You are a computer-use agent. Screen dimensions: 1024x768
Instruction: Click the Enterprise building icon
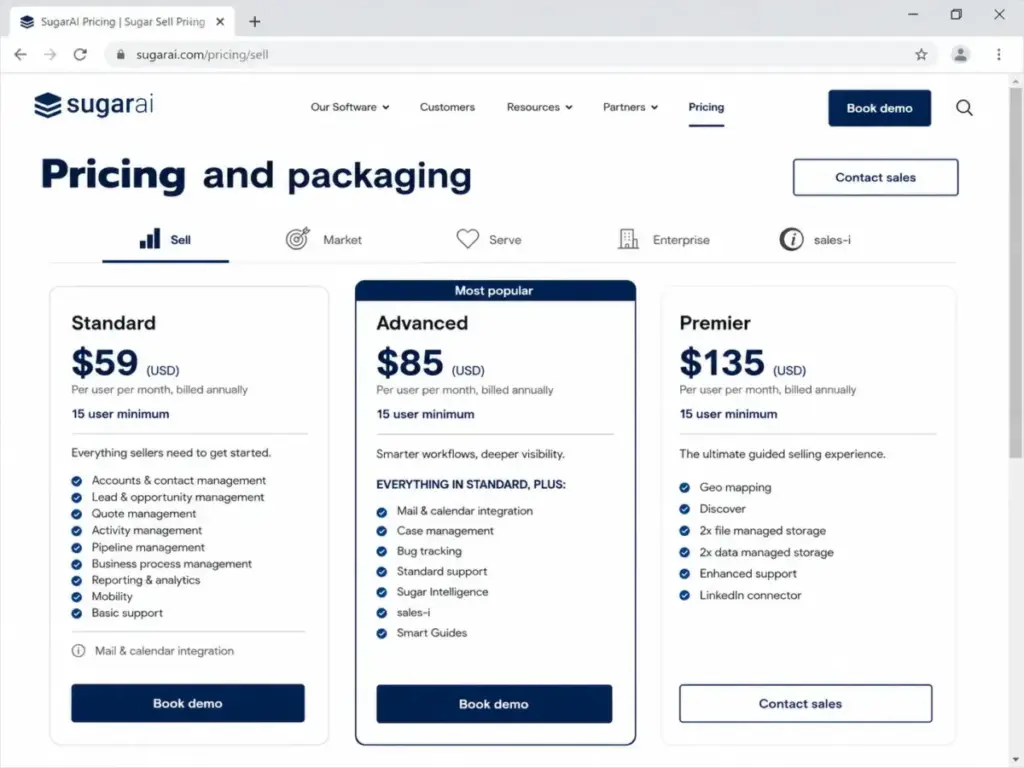coord(628,238)
